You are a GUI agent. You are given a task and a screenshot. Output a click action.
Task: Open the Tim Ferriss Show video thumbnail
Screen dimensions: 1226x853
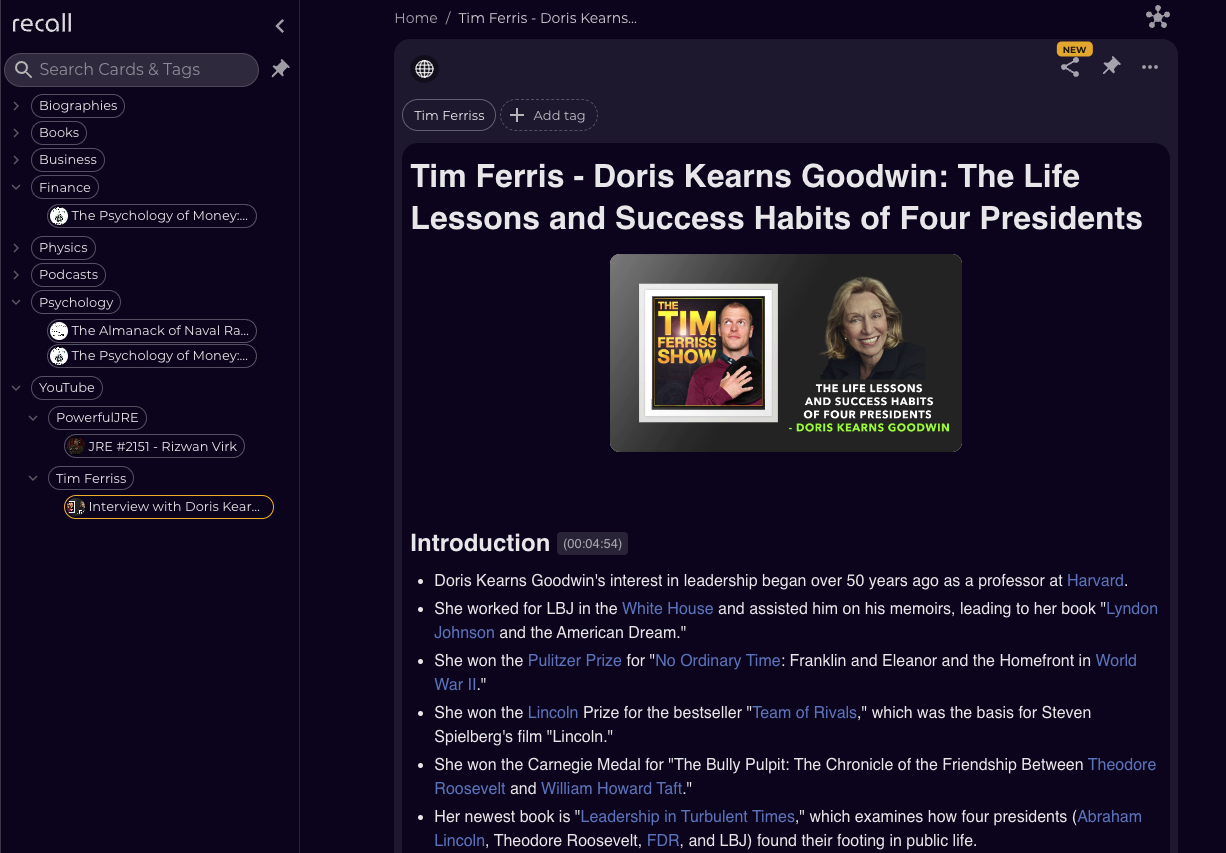[786, 353]
